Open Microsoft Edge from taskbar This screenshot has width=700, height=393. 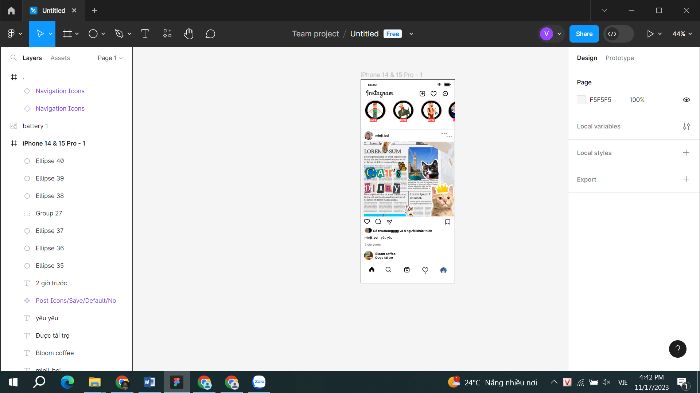pyautogui.click(x=67, y=382)
